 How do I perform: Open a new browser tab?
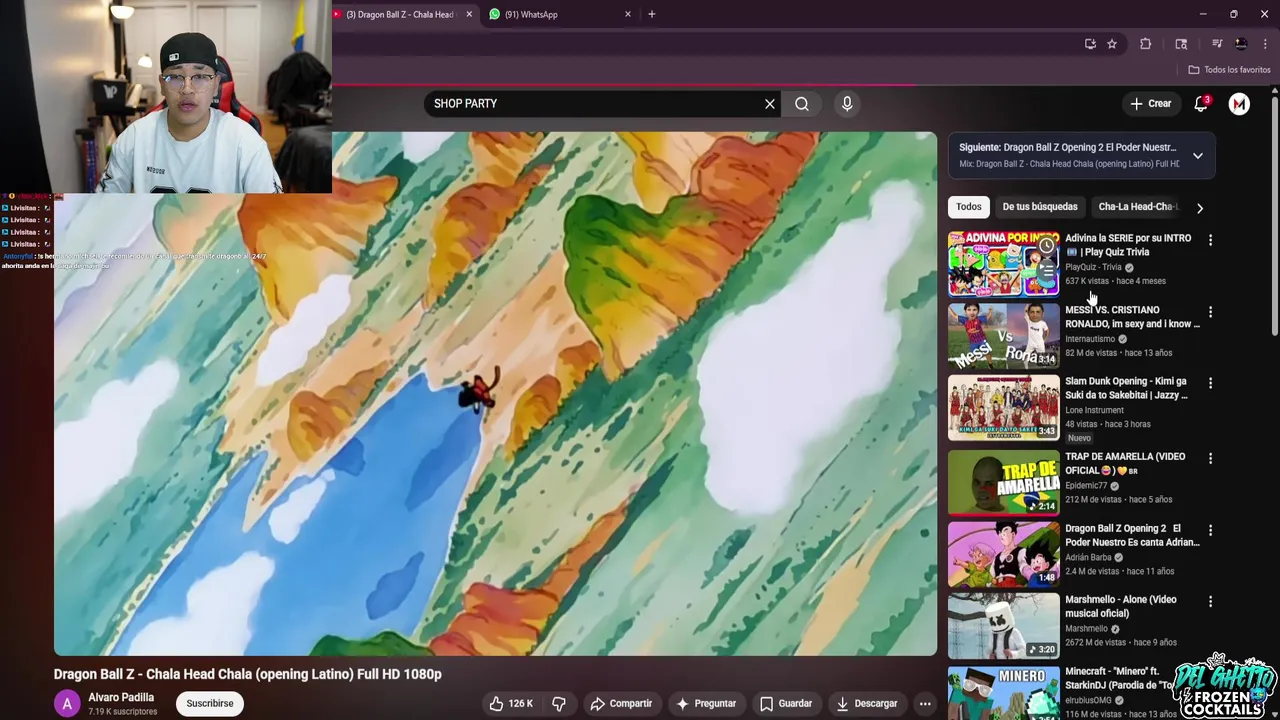(x=652, y=14)
